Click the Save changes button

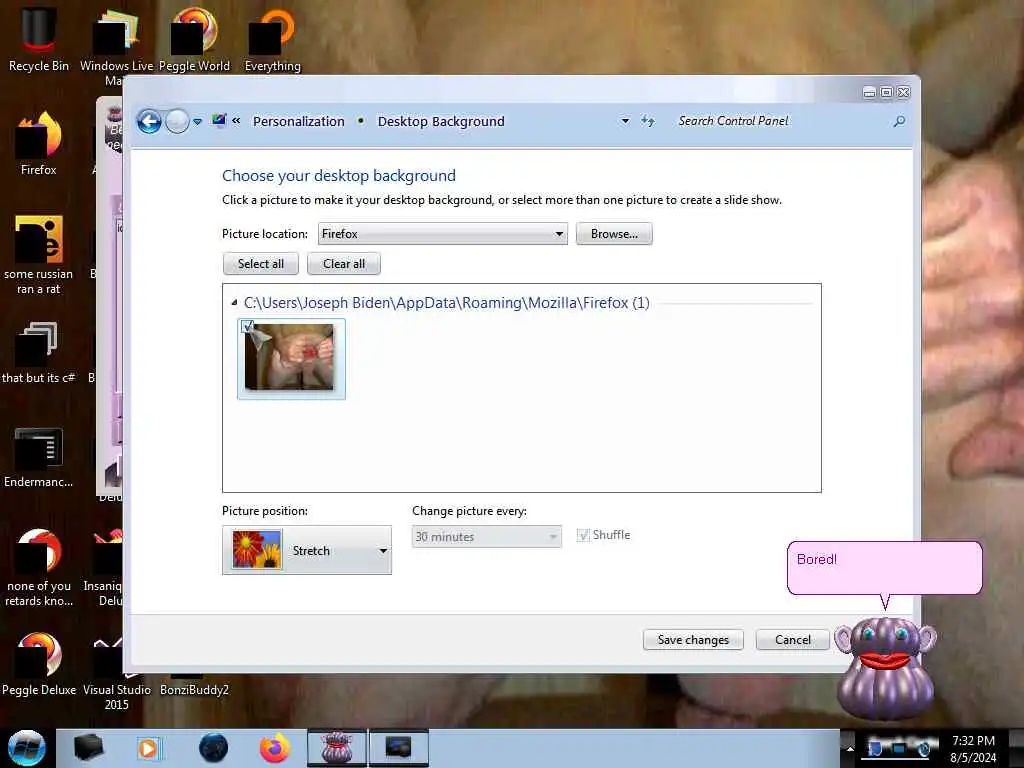(x=693, y=640)
